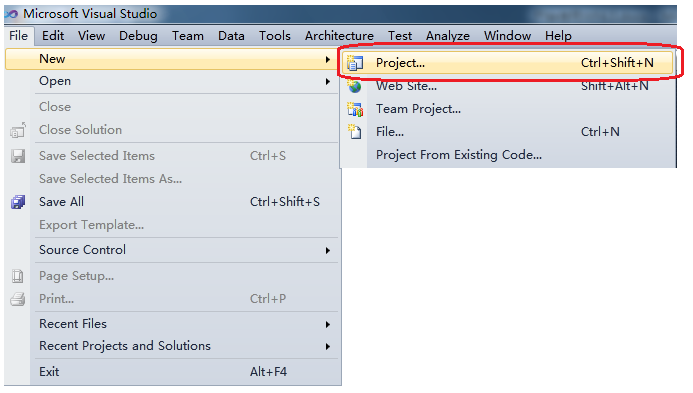The height and width of the screenshot is (393, 693).
Task: Click the new File document icon
Action: coord(354,132)
